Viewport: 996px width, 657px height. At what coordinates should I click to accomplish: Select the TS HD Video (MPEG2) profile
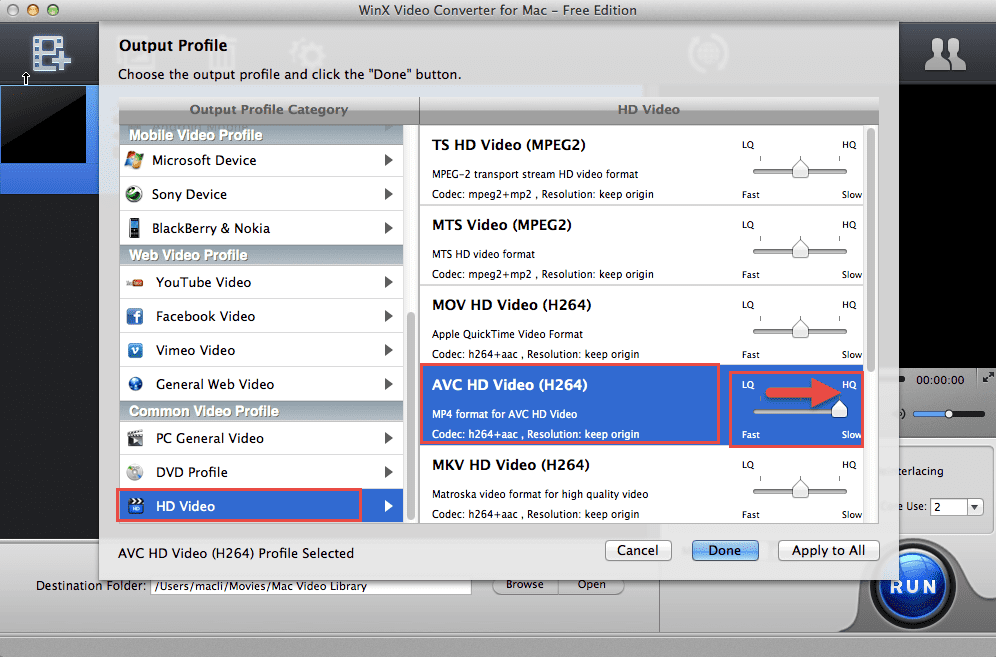642,165
